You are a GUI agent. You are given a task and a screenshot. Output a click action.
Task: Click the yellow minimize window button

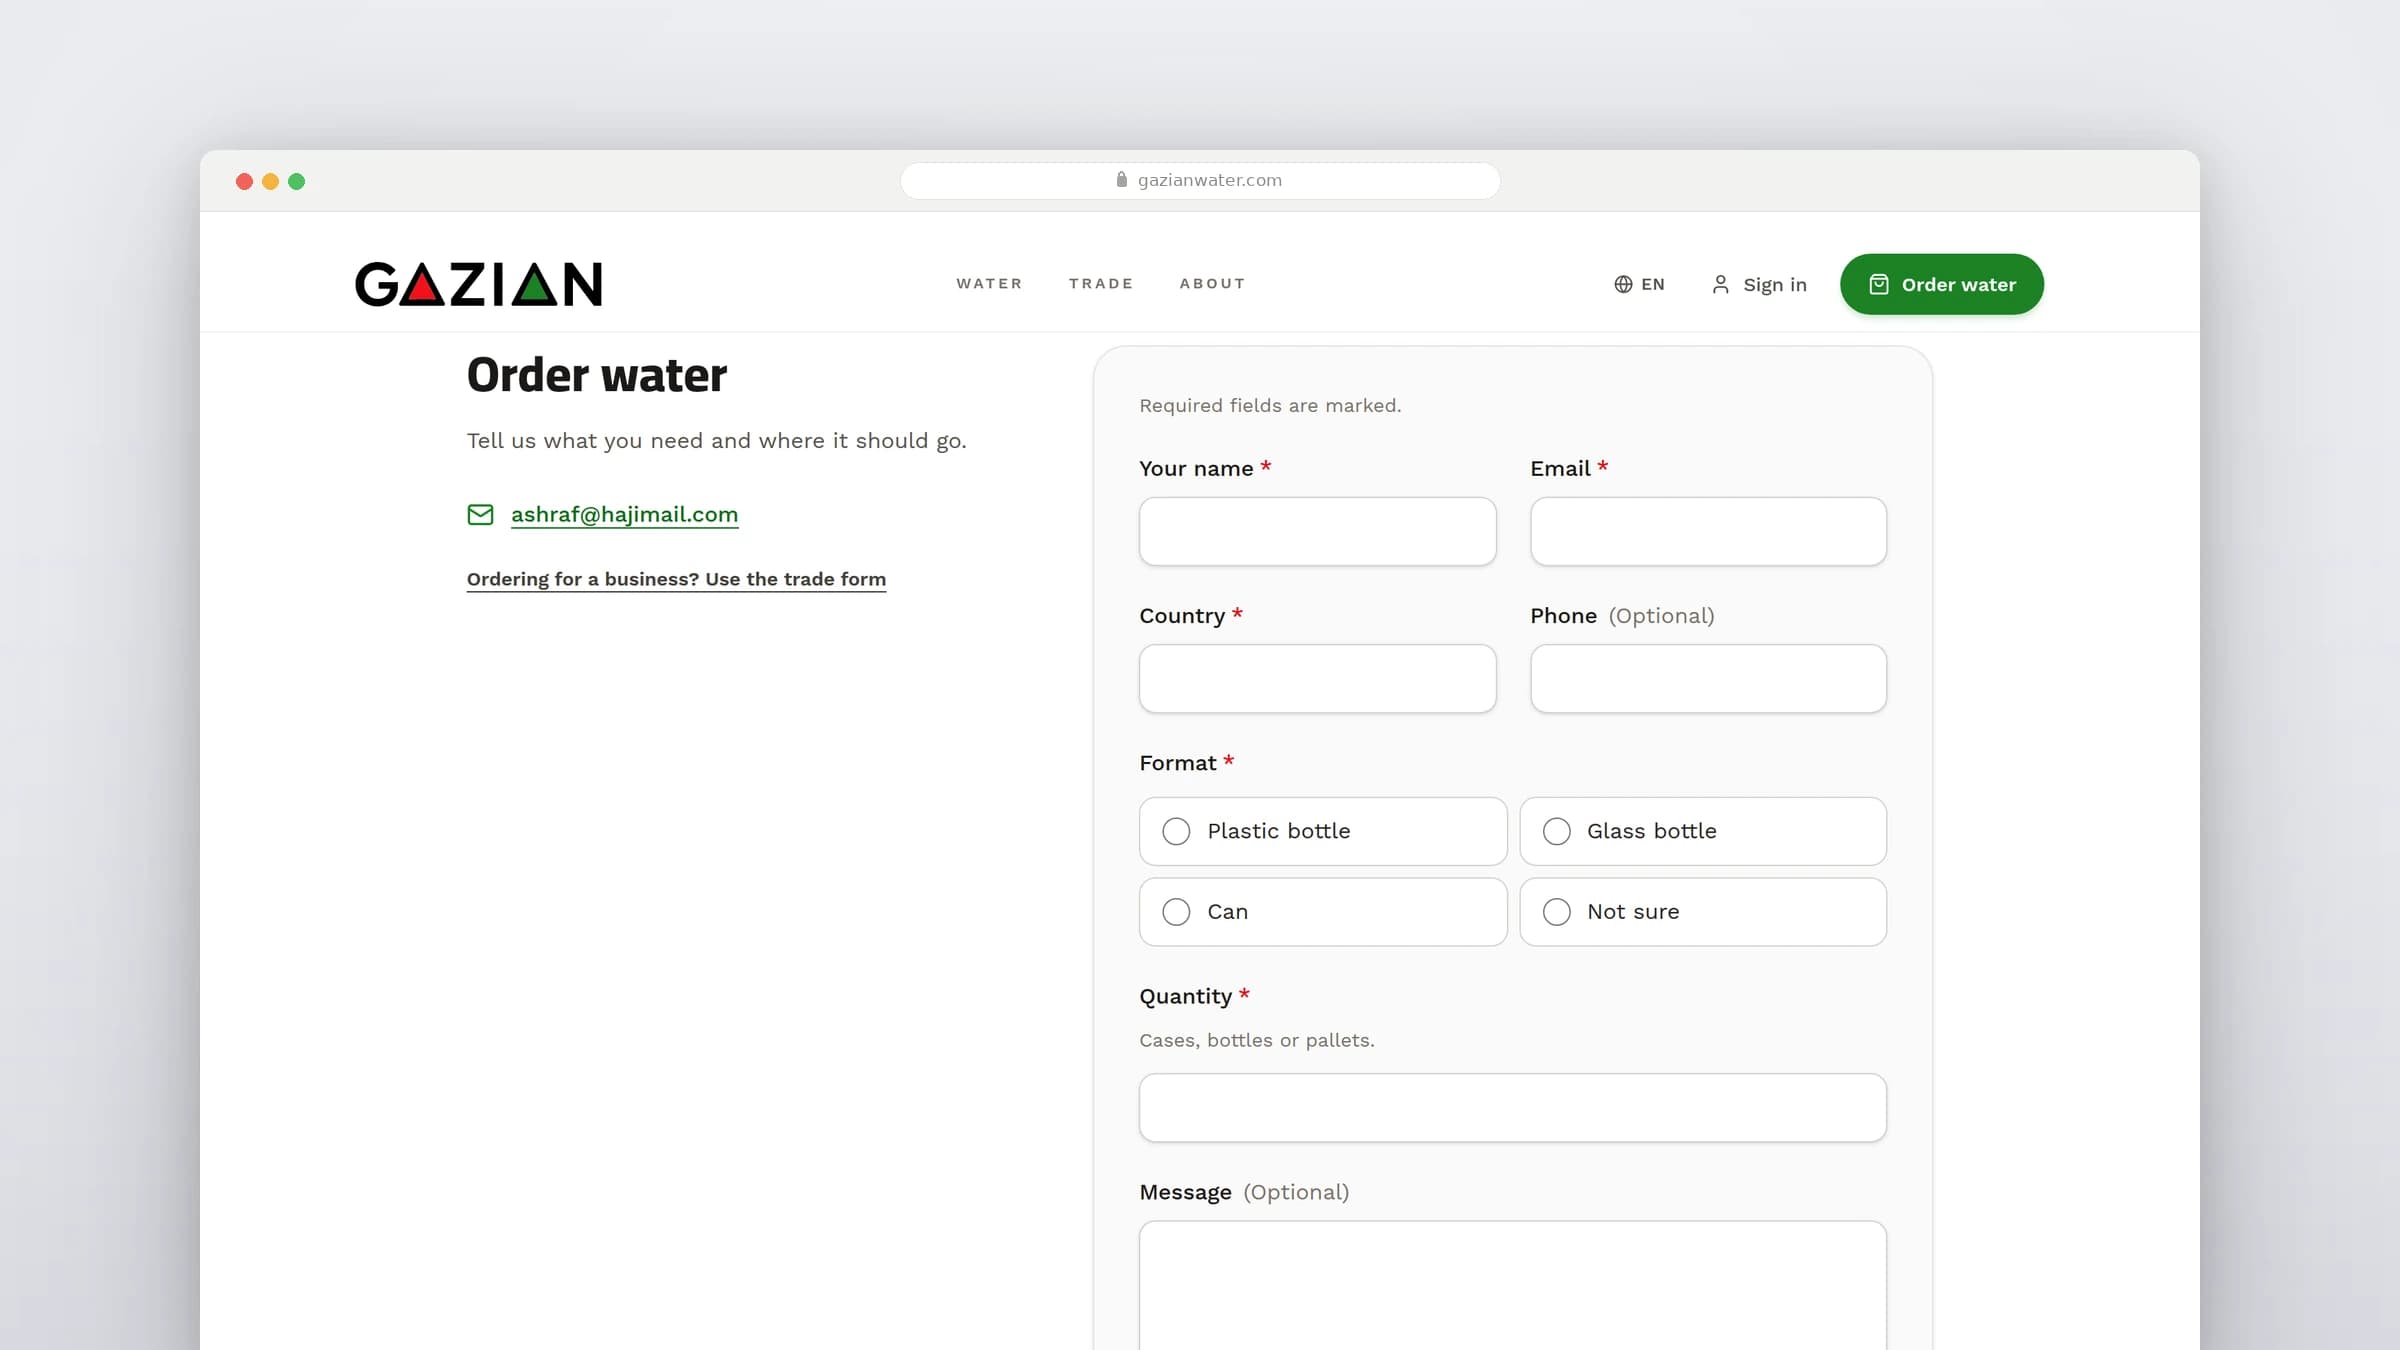(x=270, y=181)
